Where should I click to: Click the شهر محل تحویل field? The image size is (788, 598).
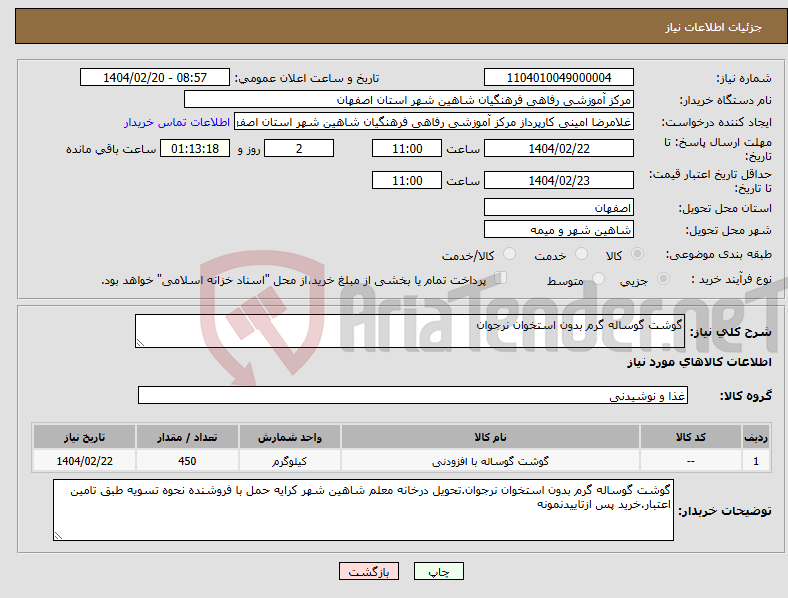558,230
